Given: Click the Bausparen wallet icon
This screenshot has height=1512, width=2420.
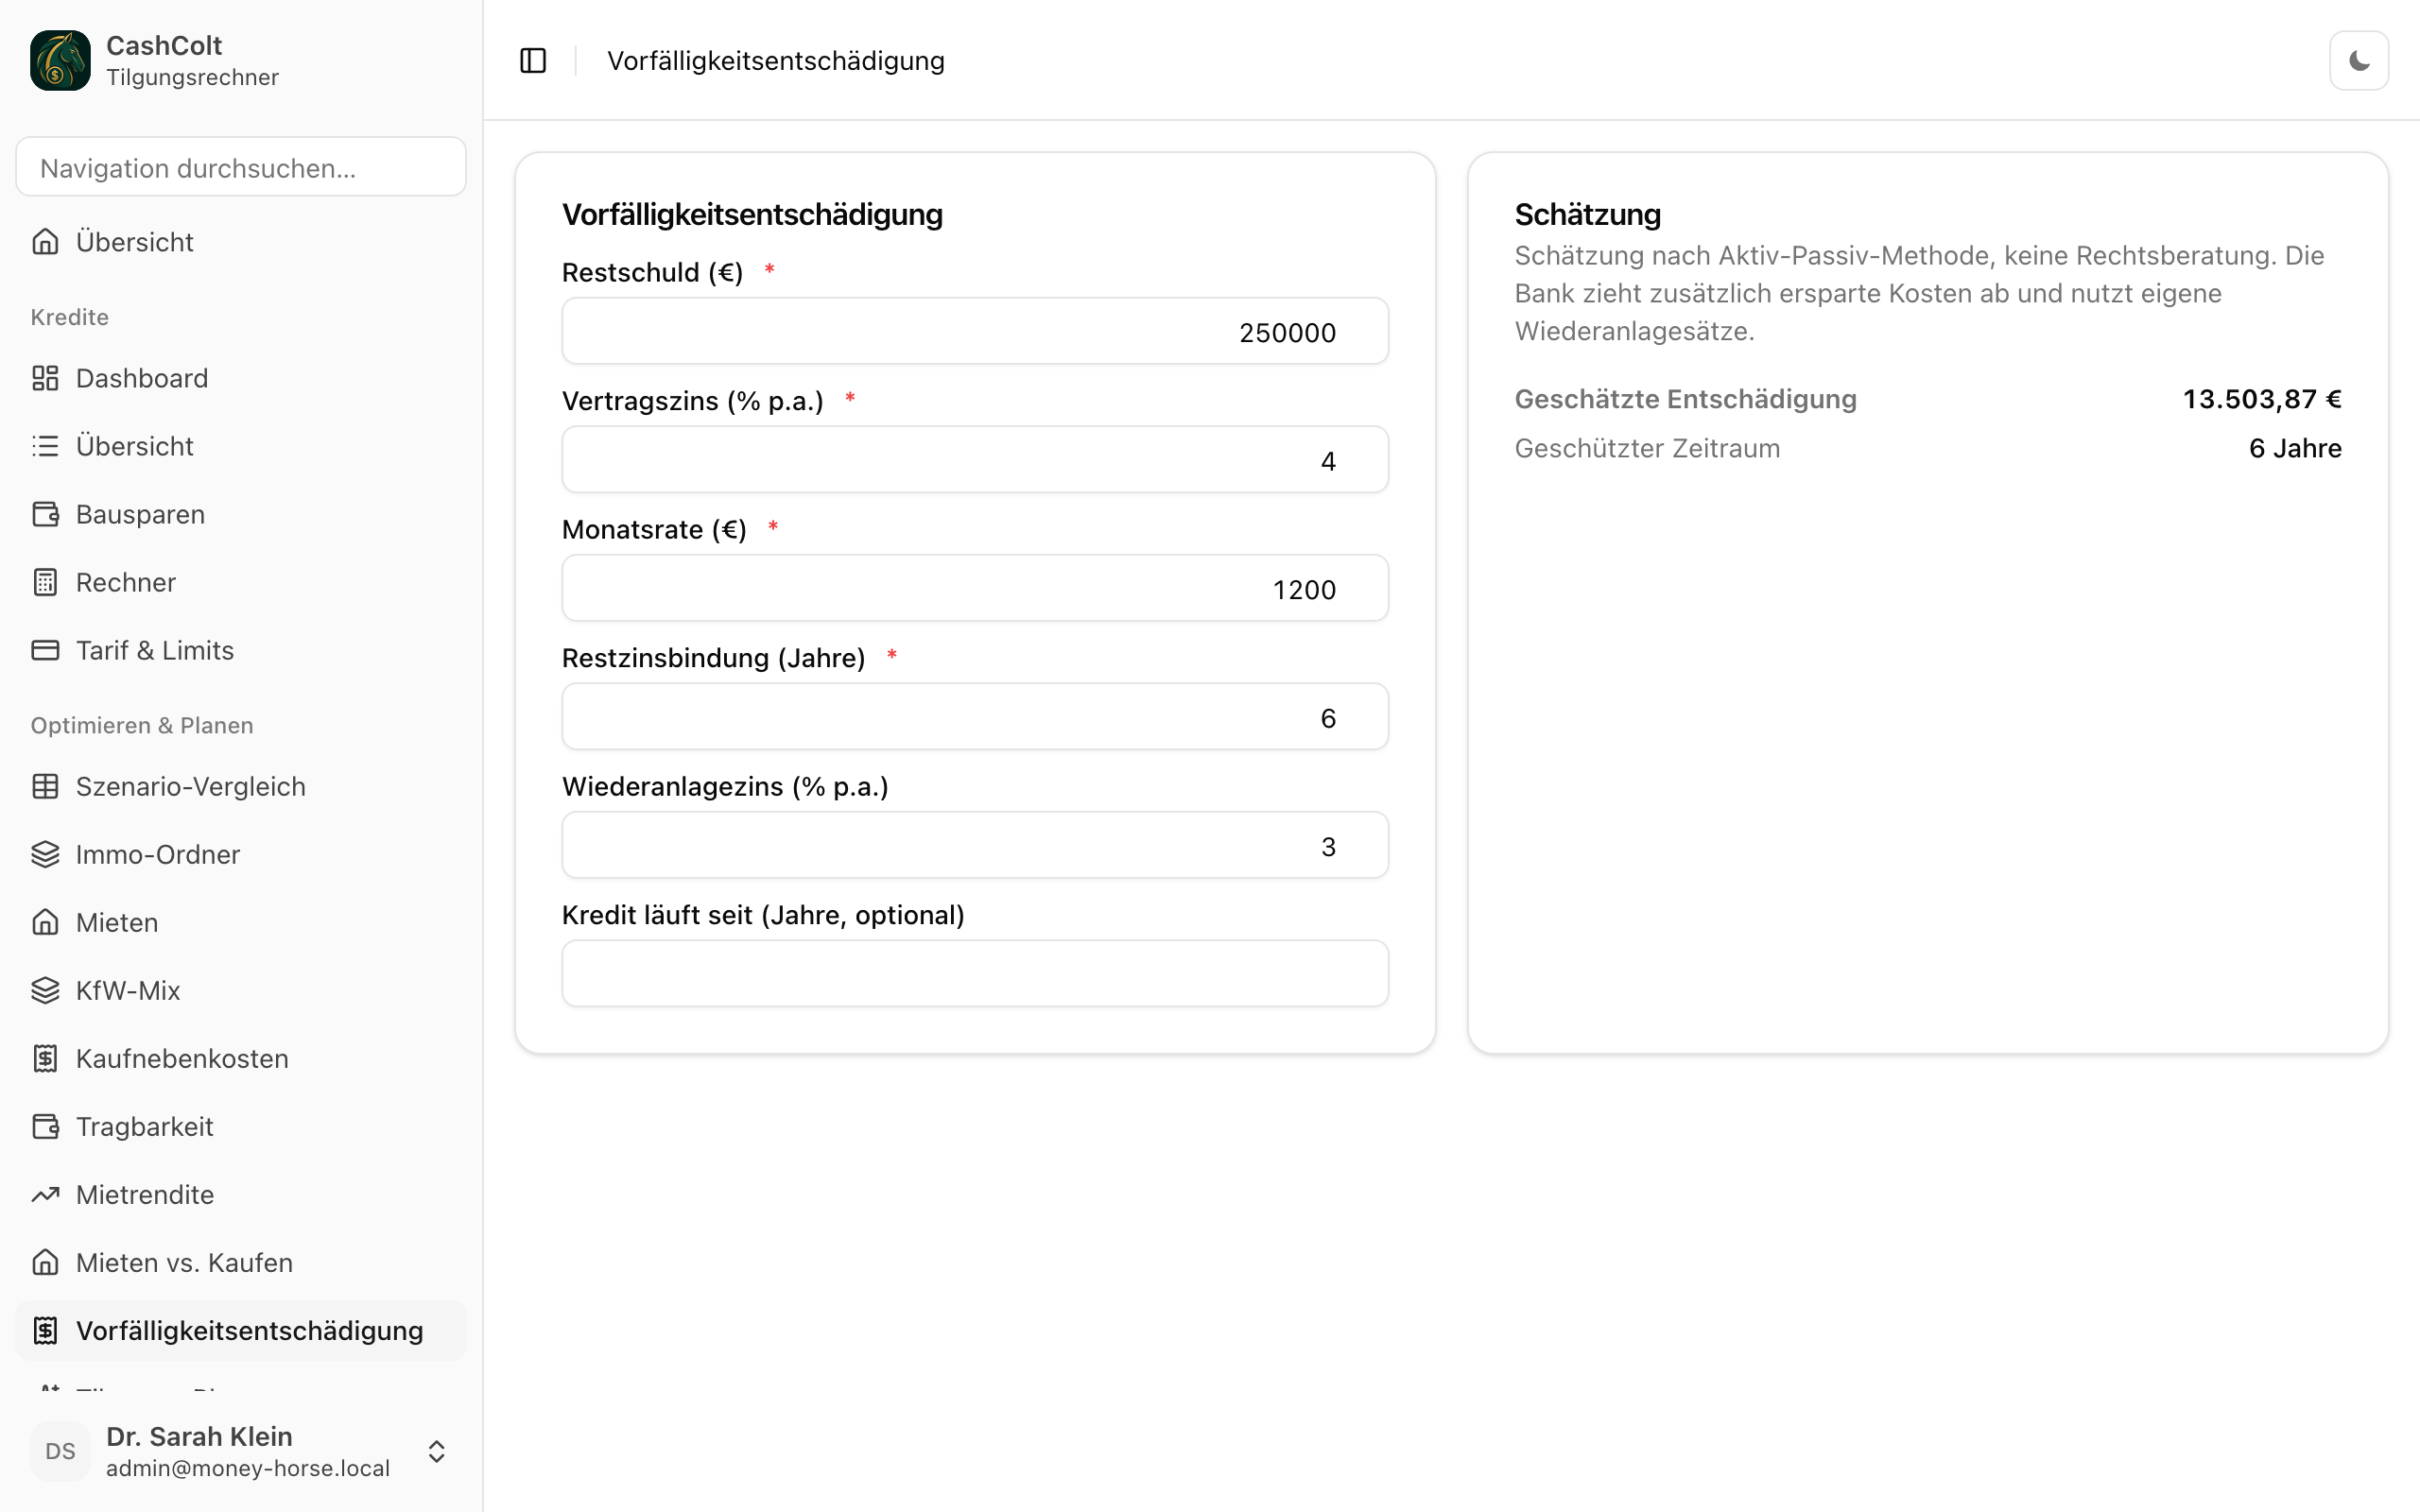Looking at the screenshot, I should tap(45, 514).
